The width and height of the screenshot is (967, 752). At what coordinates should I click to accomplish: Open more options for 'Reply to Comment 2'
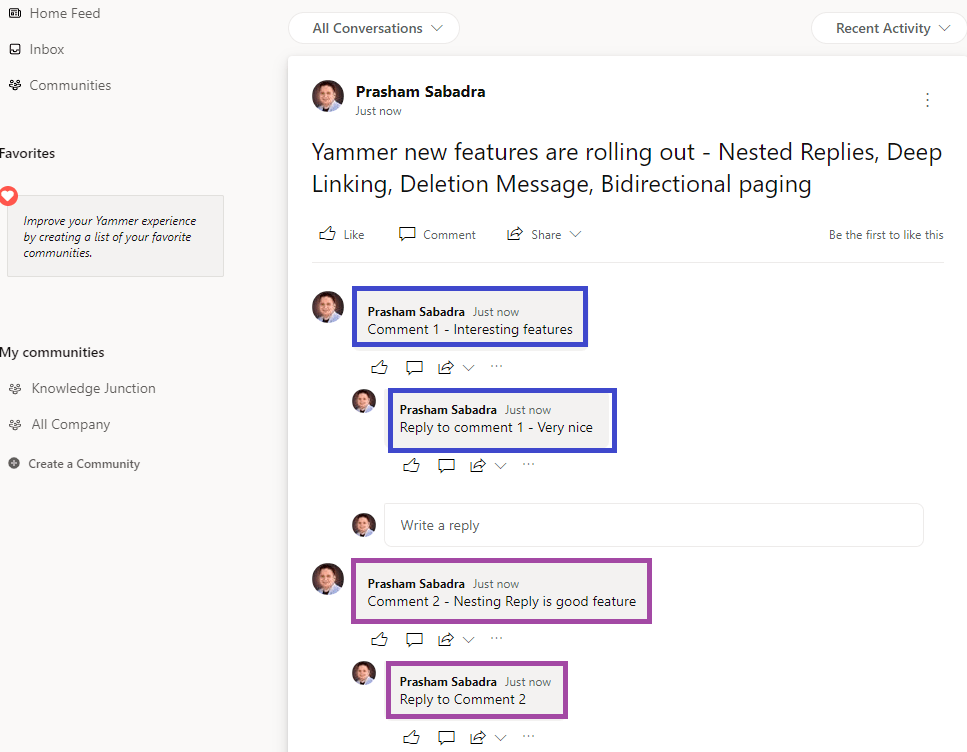click(x=528, y=737)
